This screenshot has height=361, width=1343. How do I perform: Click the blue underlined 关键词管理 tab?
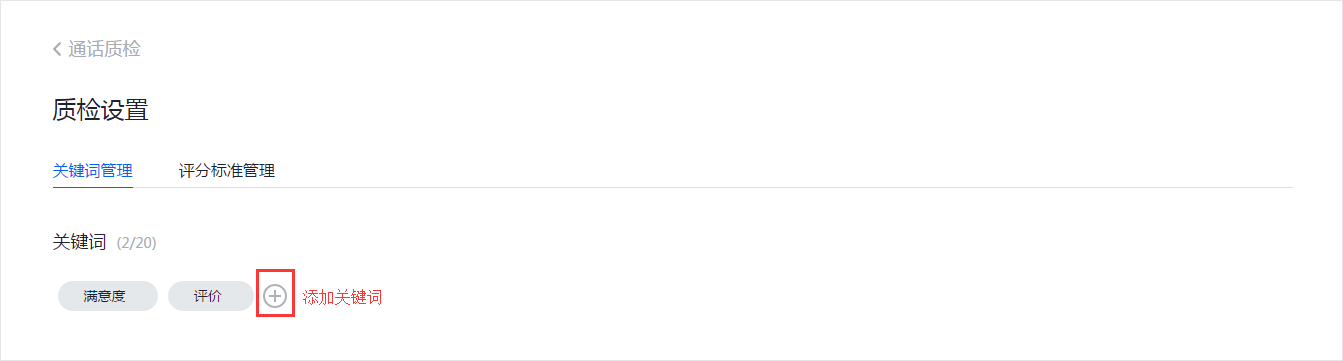pyautogui.click(x=93, y=170)
